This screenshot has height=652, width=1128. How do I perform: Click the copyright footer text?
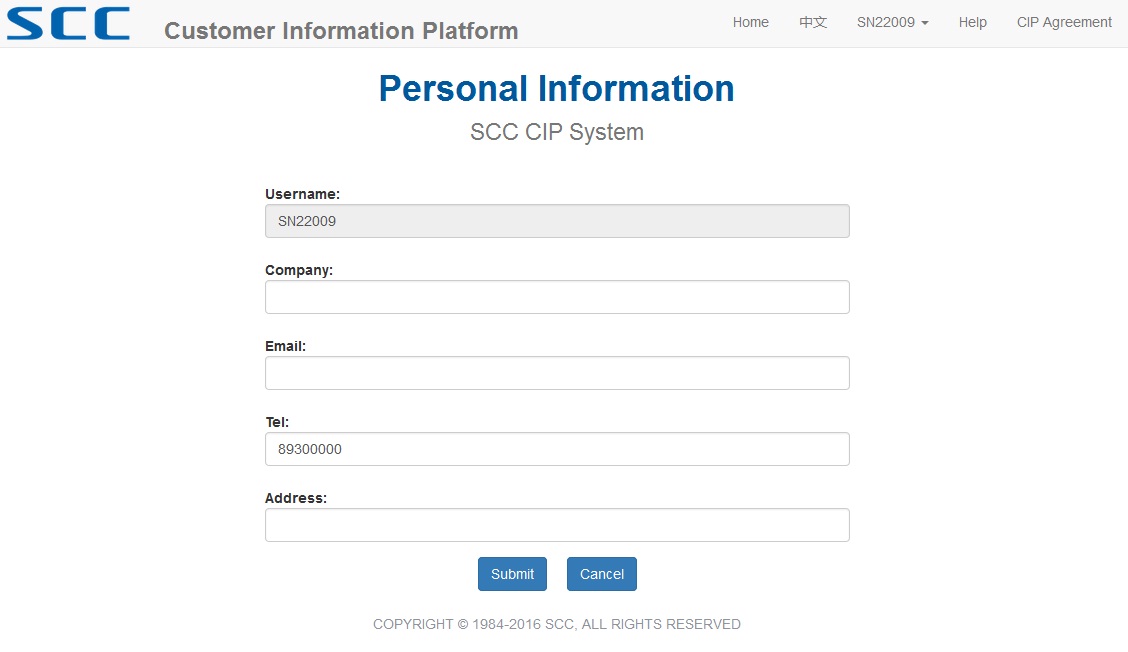coord(557,625)
